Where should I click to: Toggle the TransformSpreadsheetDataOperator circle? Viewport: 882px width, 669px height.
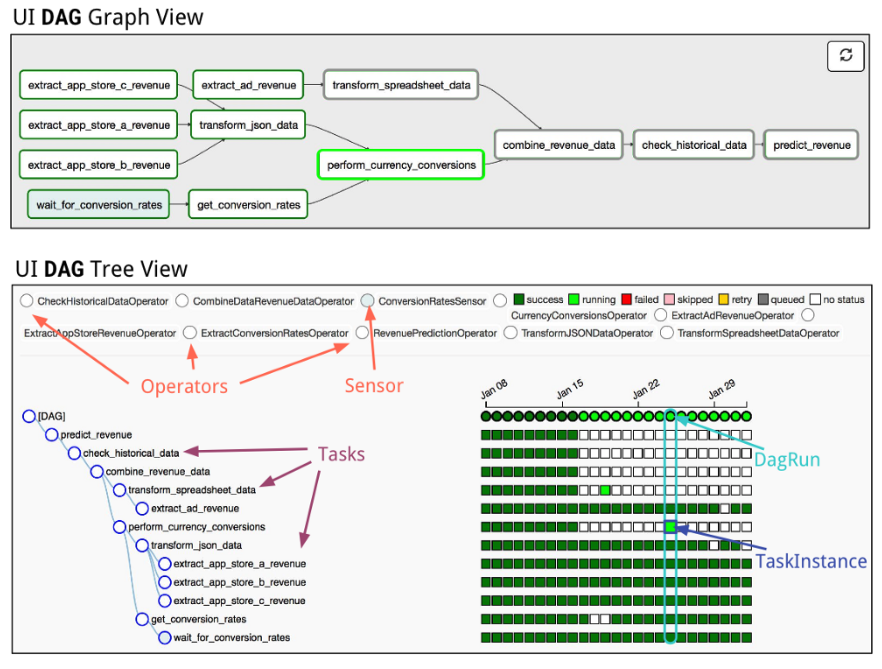(667, 333)
